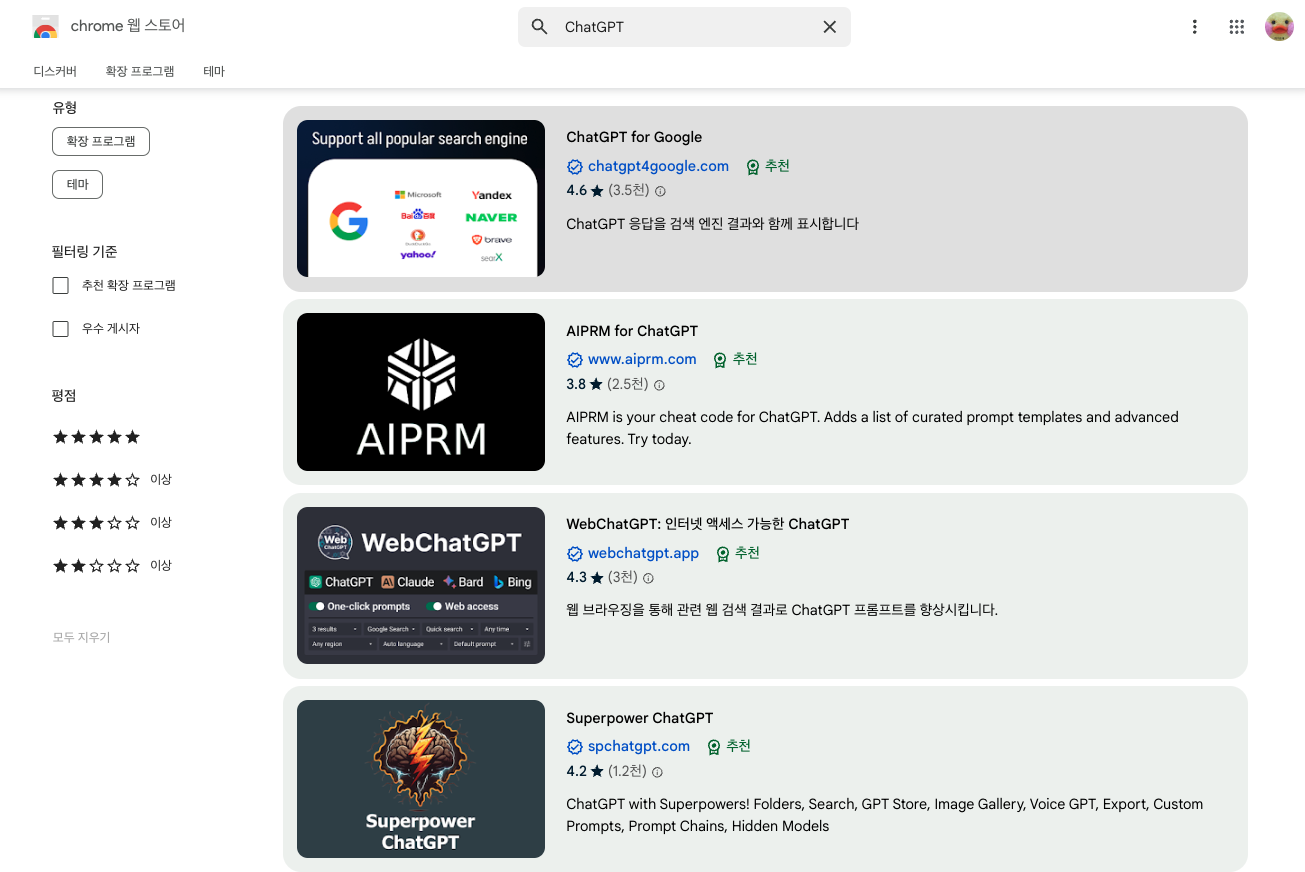Click the 'chrome 웹 스토어' title text
The width and height of the screenshot is (1305, 872).
(x=128, y=26)
